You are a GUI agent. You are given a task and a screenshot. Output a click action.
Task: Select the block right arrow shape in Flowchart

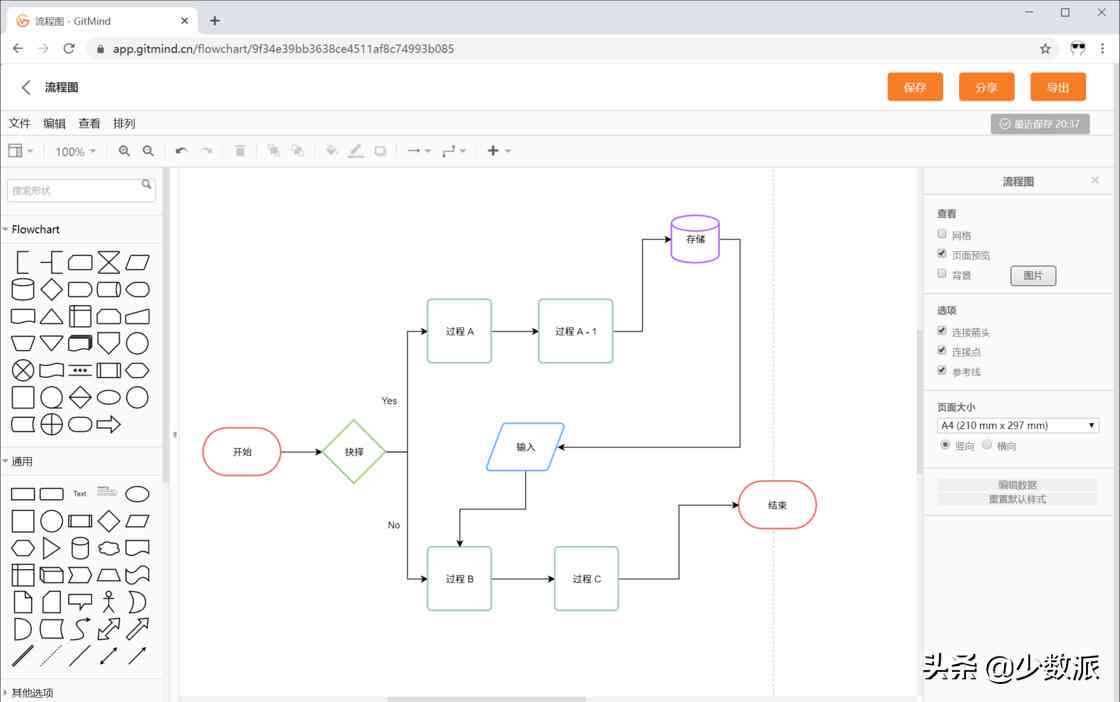pos(109,424)
